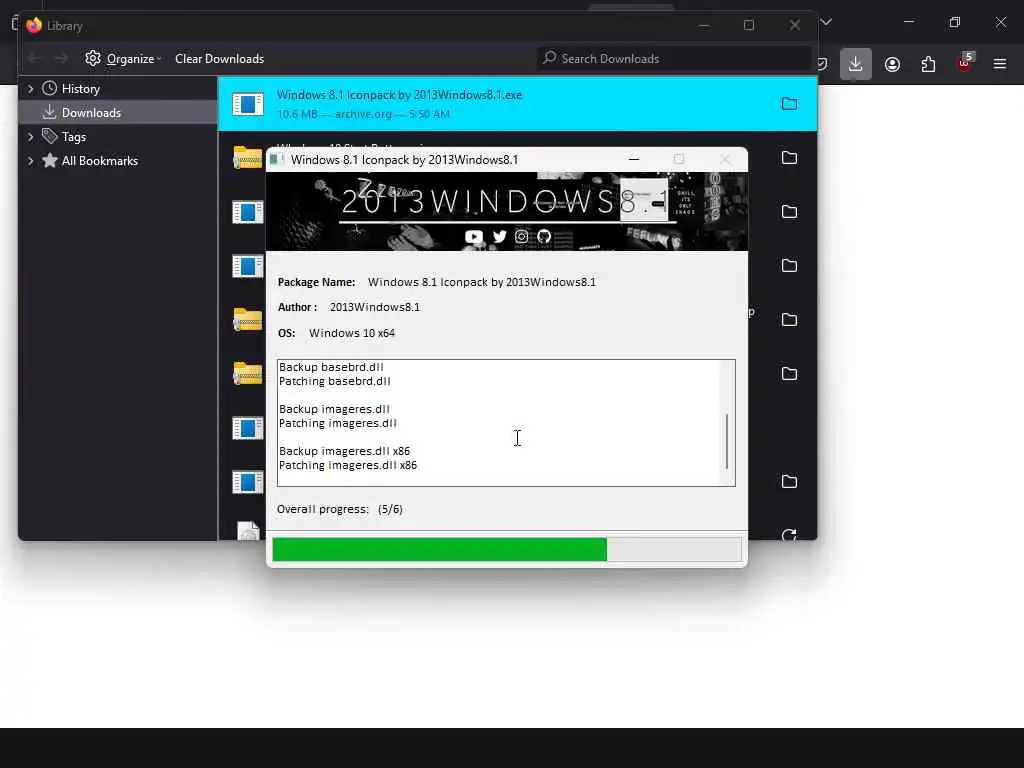
Task: Open the GitHub icon in installer banner
Action: (544, 236)
